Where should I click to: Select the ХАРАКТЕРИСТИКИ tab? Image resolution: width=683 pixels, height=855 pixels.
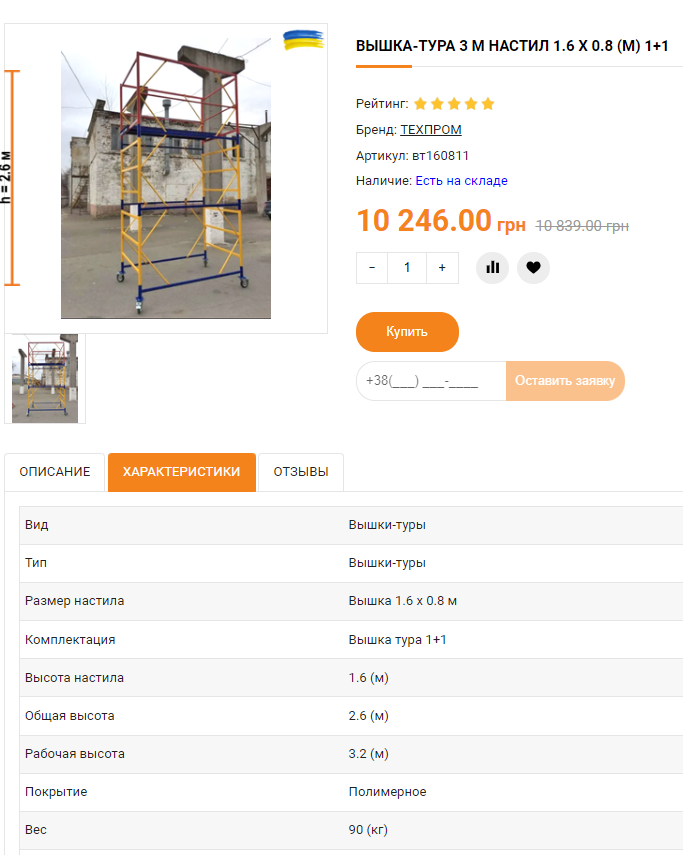pos(182,472)
